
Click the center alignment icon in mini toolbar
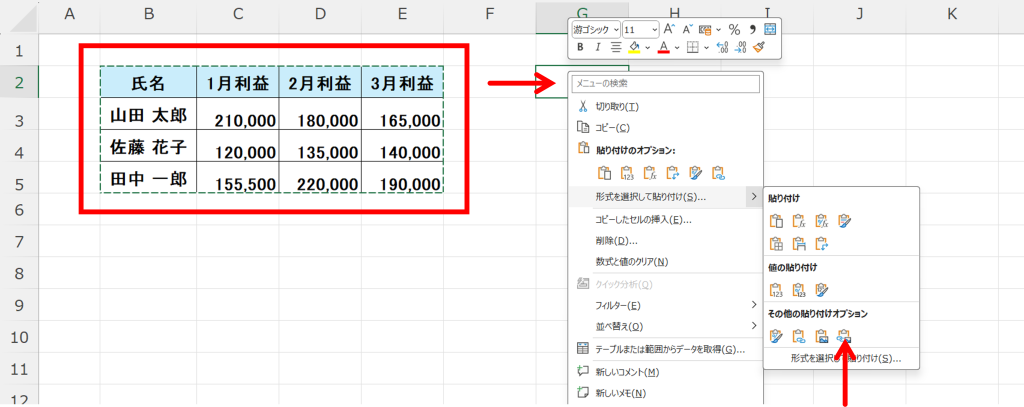[x=616, y=47]
